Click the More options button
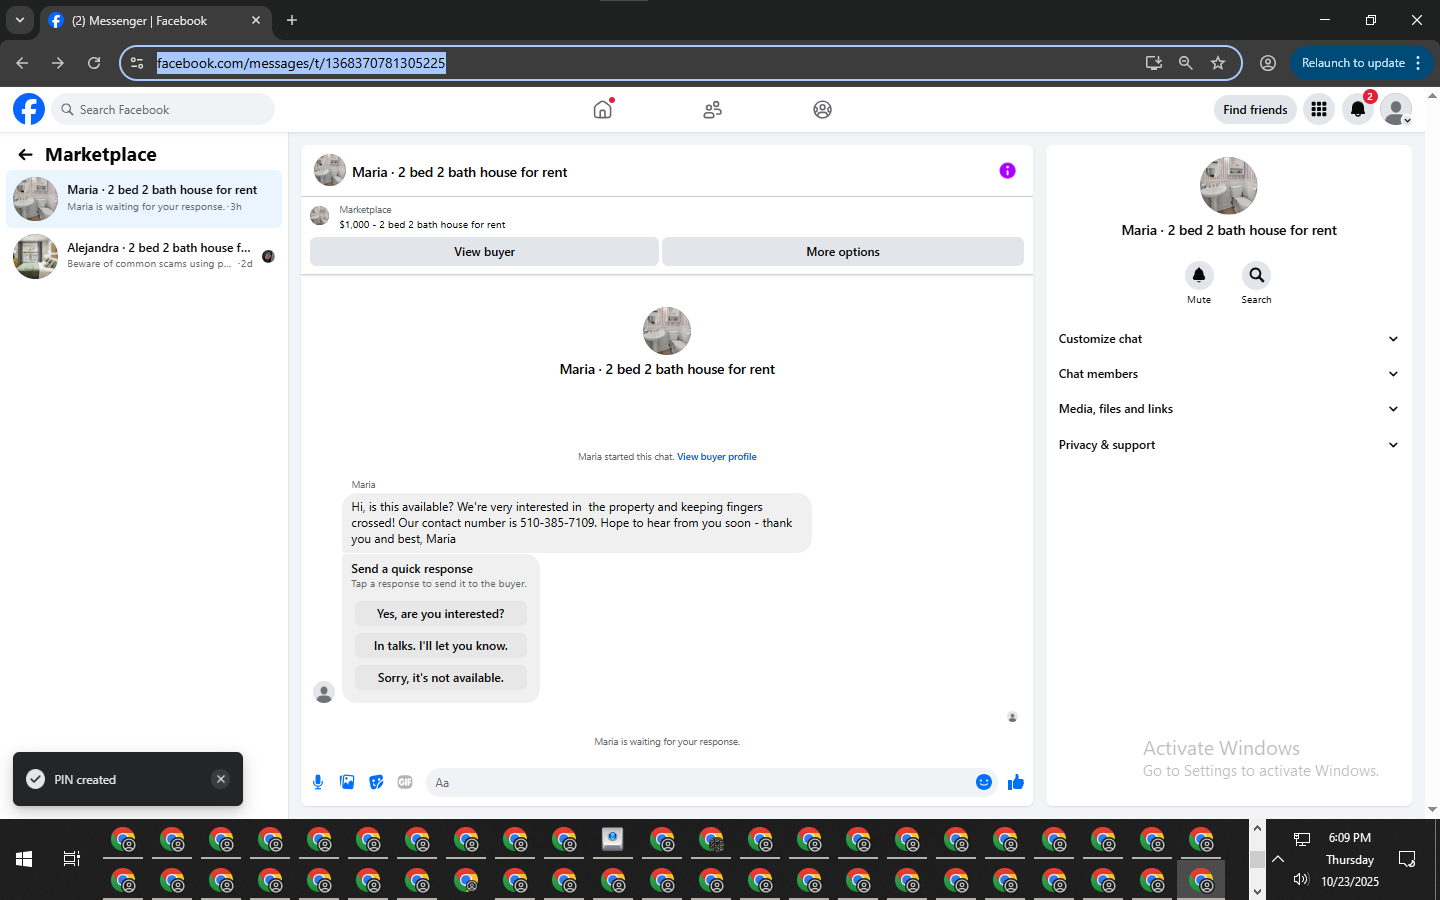1440x900 pixels. [843, 252]
